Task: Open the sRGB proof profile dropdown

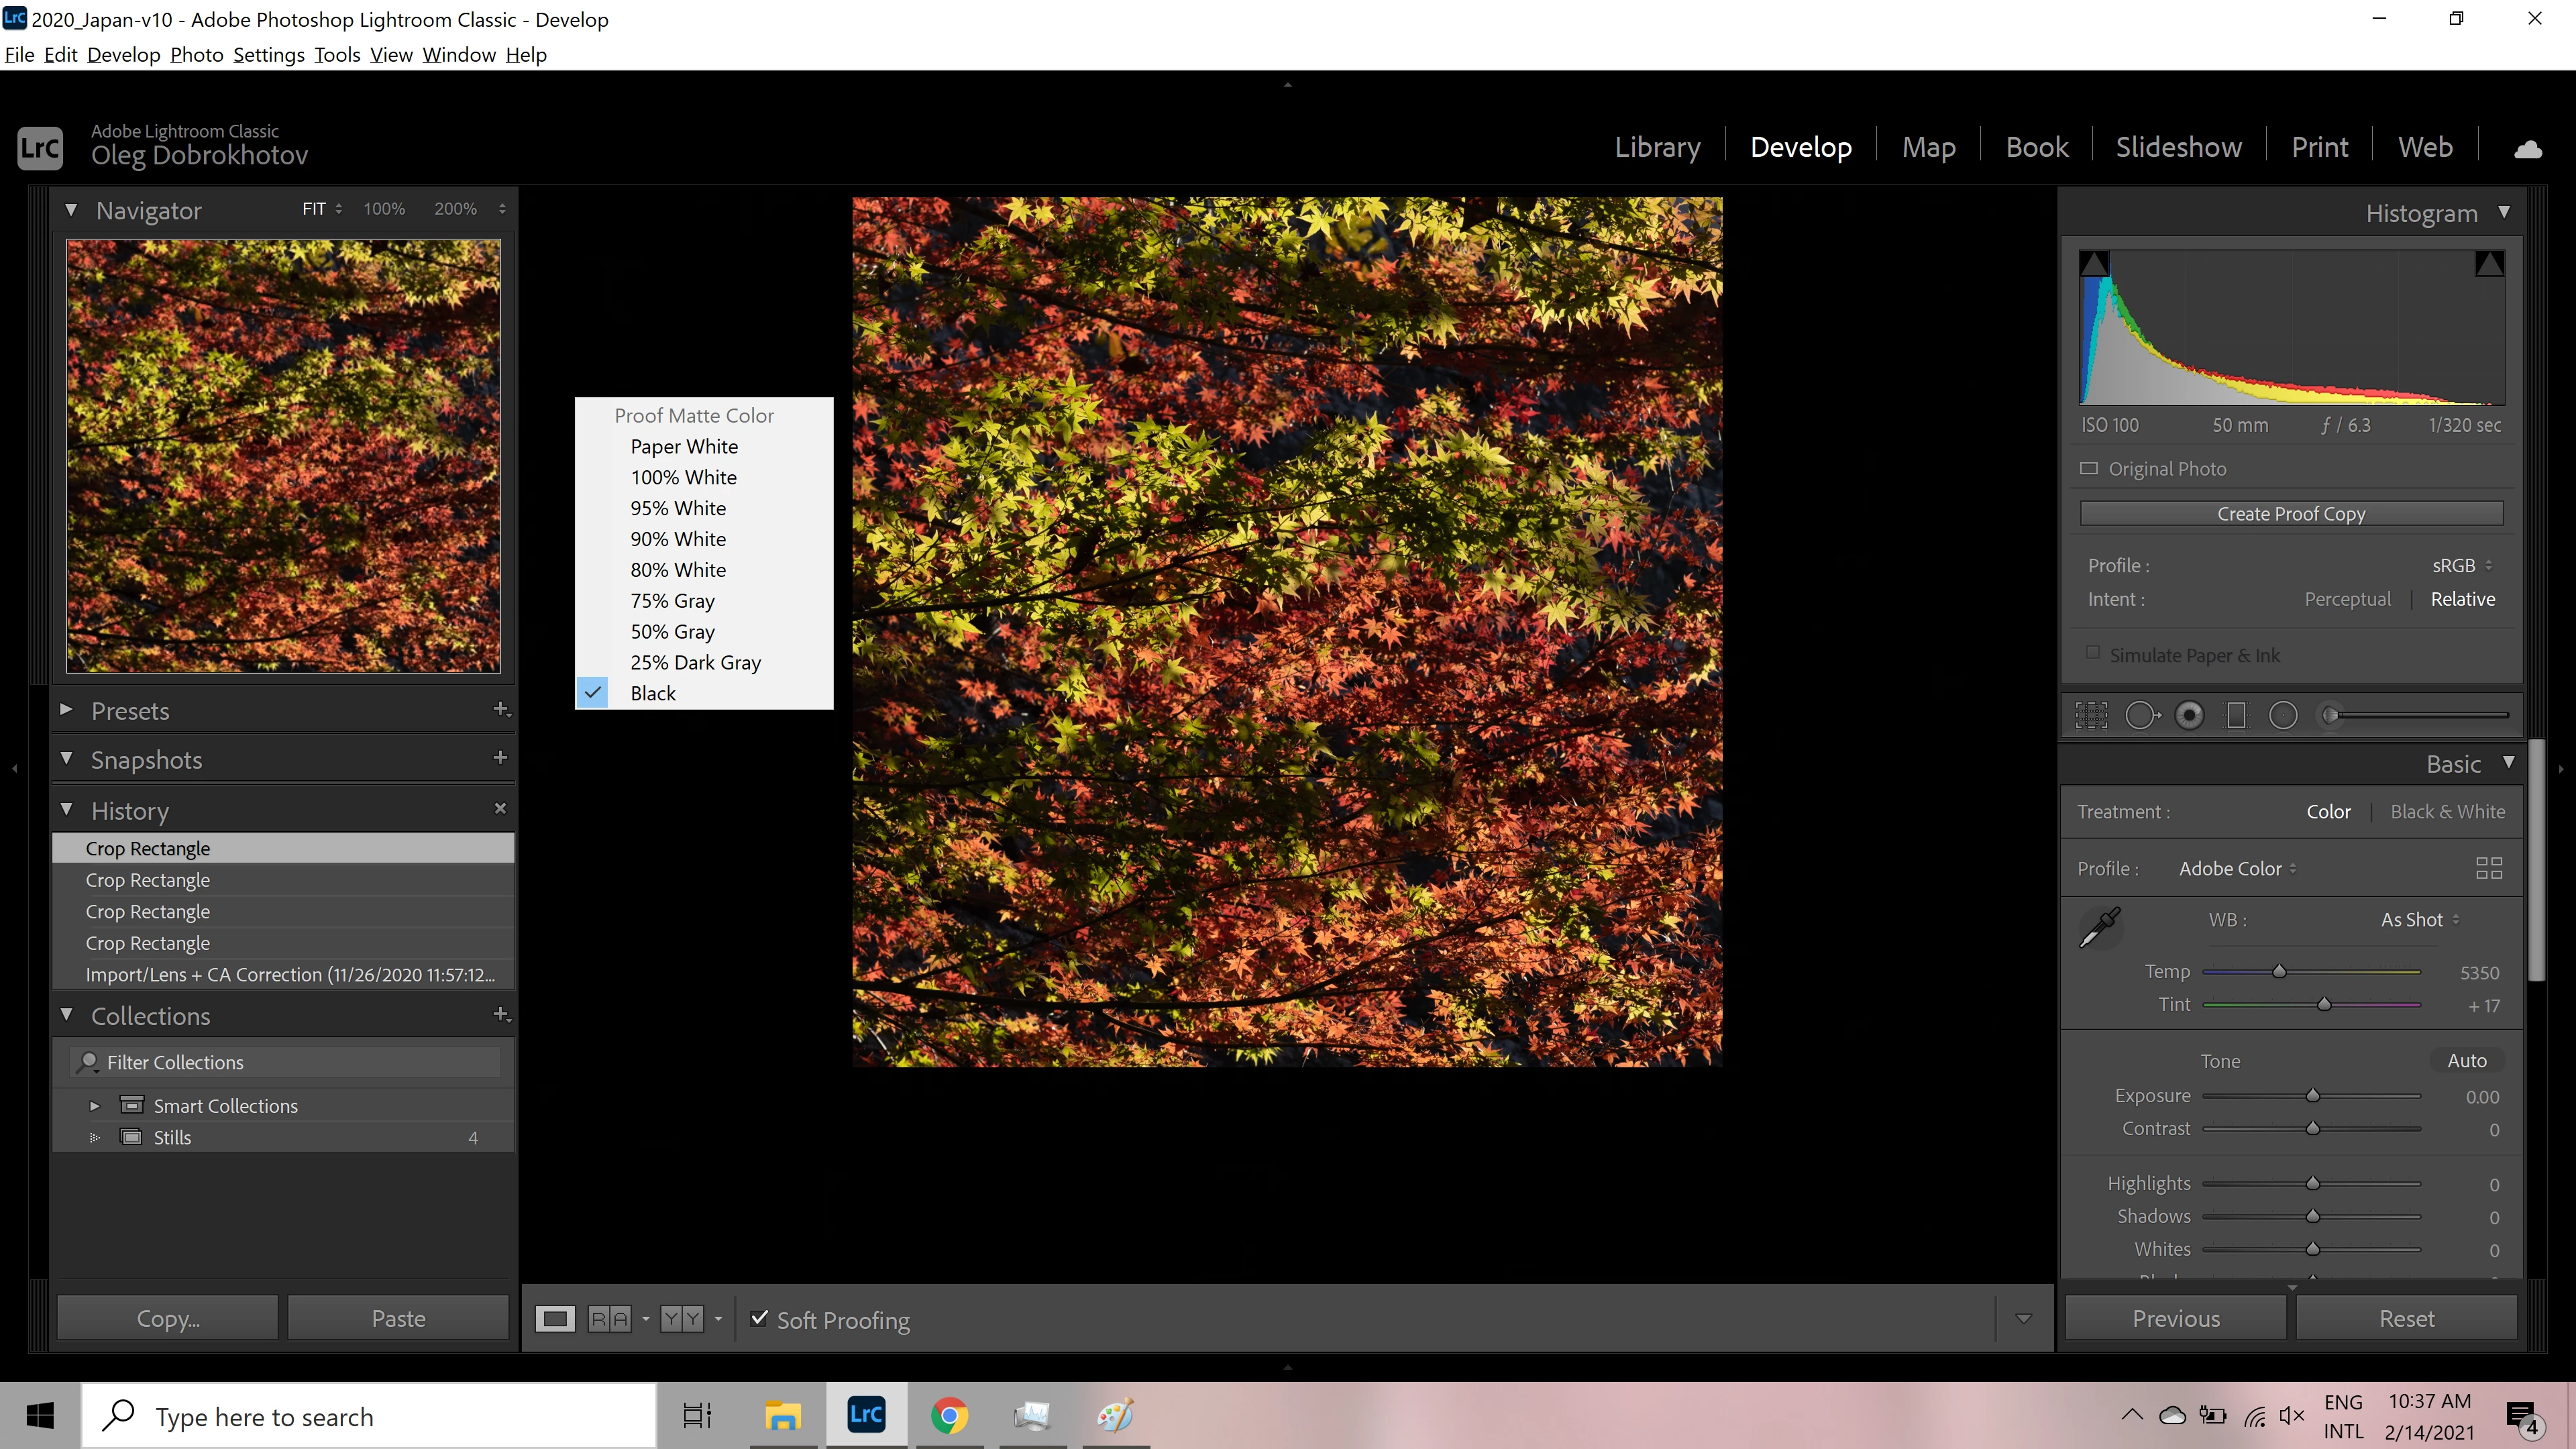Action: [2461, 565]
